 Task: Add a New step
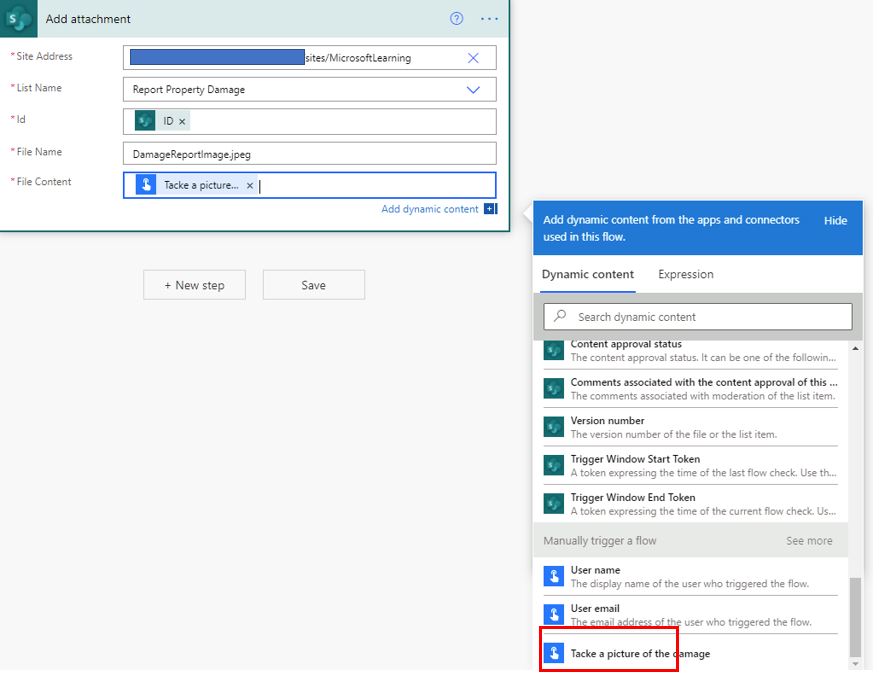click(x=194, y=285)
